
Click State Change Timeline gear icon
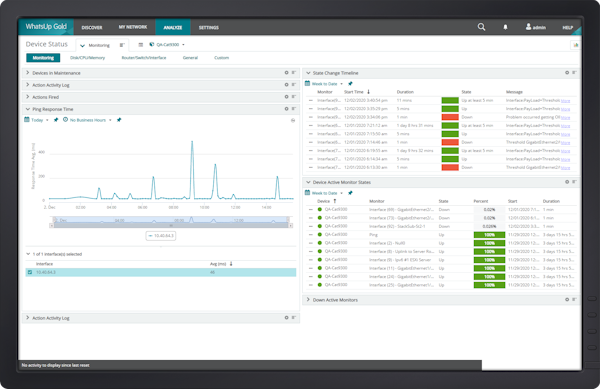[x=567, y=73]
